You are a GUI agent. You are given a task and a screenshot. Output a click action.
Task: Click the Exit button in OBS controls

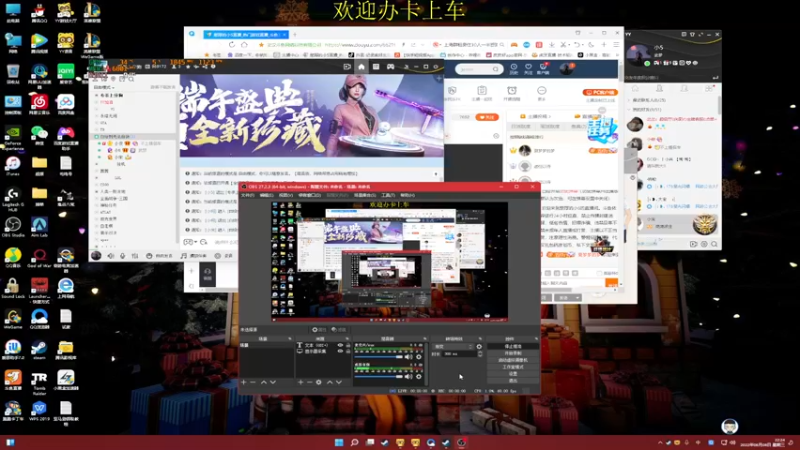tap(513, 381)
